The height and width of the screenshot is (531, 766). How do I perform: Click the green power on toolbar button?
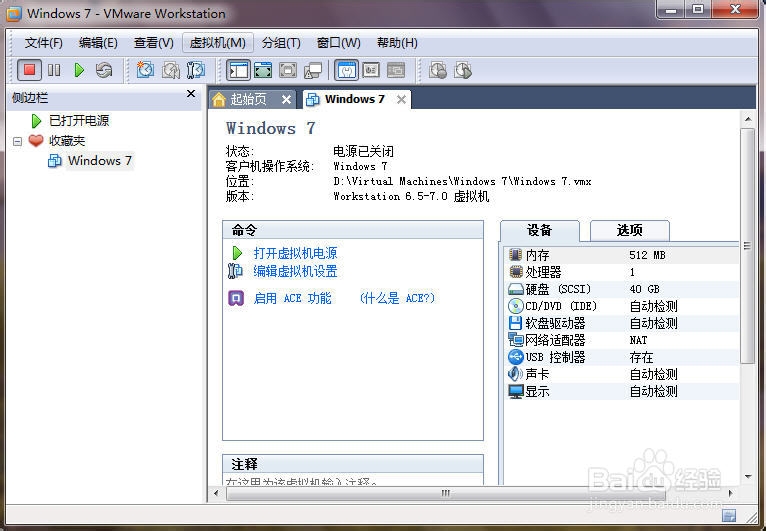[79, 70]
